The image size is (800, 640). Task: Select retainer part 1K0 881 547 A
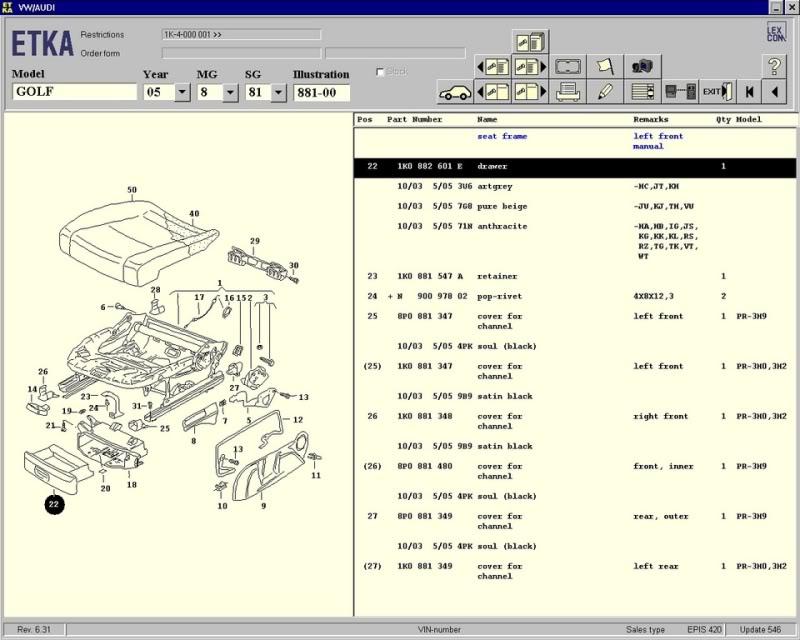pos(575,277)
